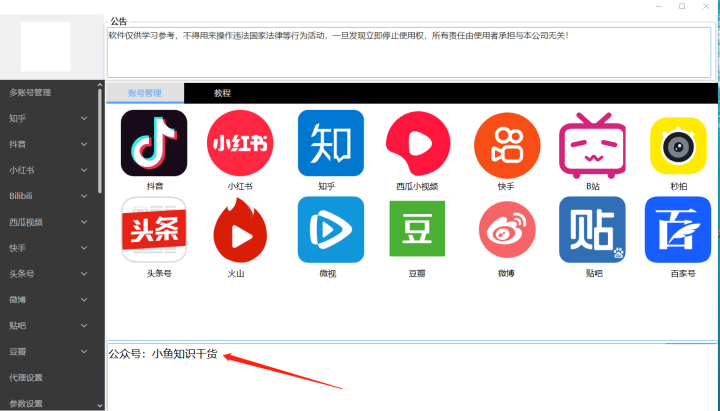Click the sidebar scroll-down arrow

[100, 405]
